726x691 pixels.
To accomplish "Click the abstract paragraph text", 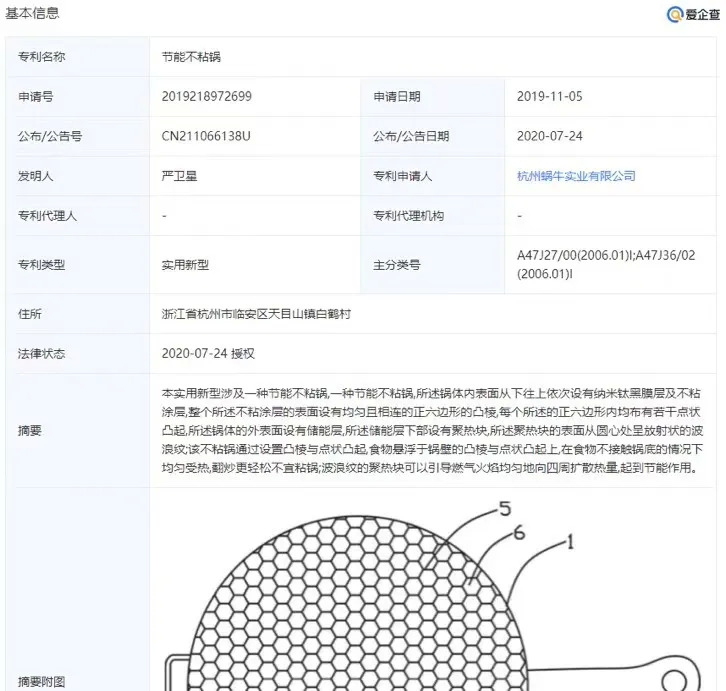I will [432, 431].
